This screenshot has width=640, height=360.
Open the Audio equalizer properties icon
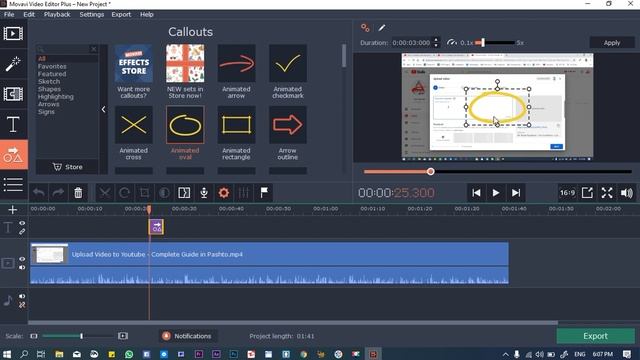pyautogui.click(x=244, y=193)
